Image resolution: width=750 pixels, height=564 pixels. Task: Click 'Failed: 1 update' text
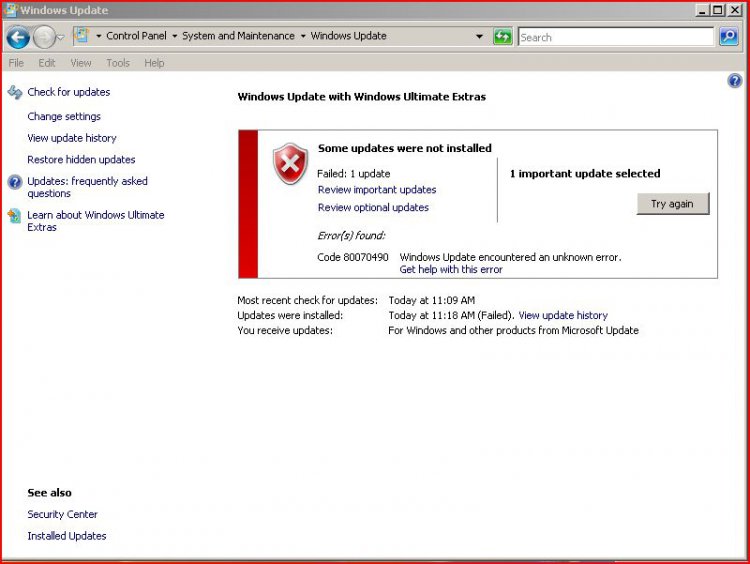[x=353, y=174]
